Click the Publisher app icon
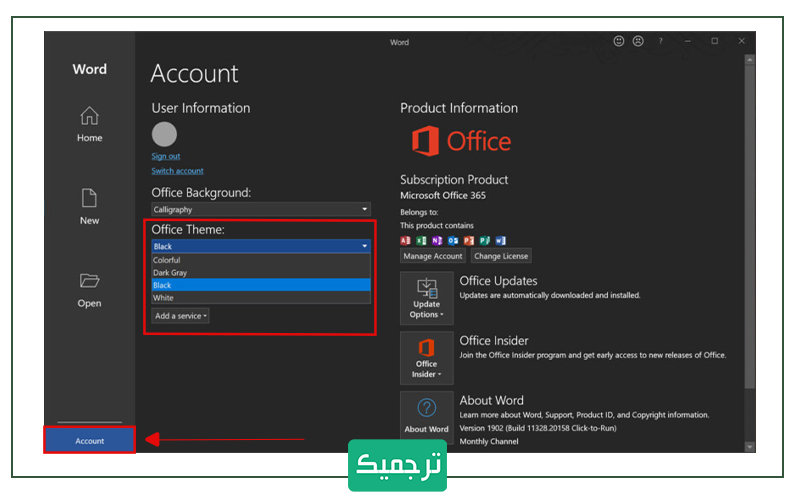Viewport: 800px width, 500px height. tap(484, 240)
